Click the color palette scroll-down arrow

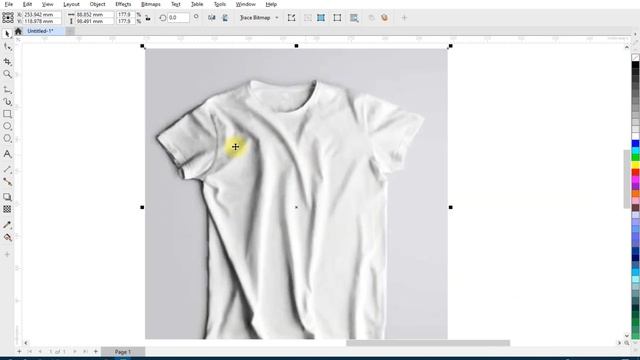click(636, 343)
